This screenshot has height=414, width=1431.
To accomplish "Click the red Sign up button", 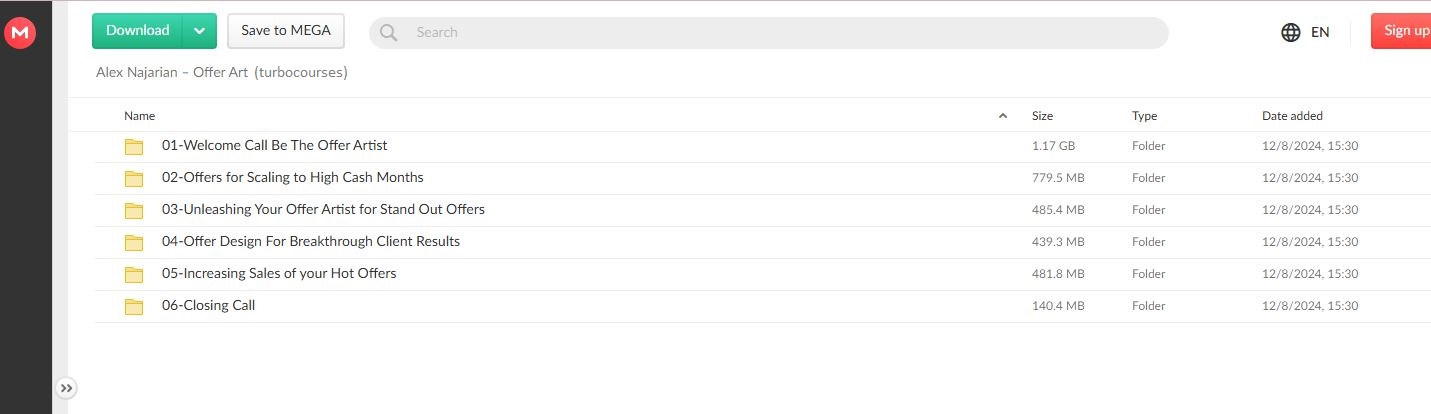I will tap(1403, 31).
